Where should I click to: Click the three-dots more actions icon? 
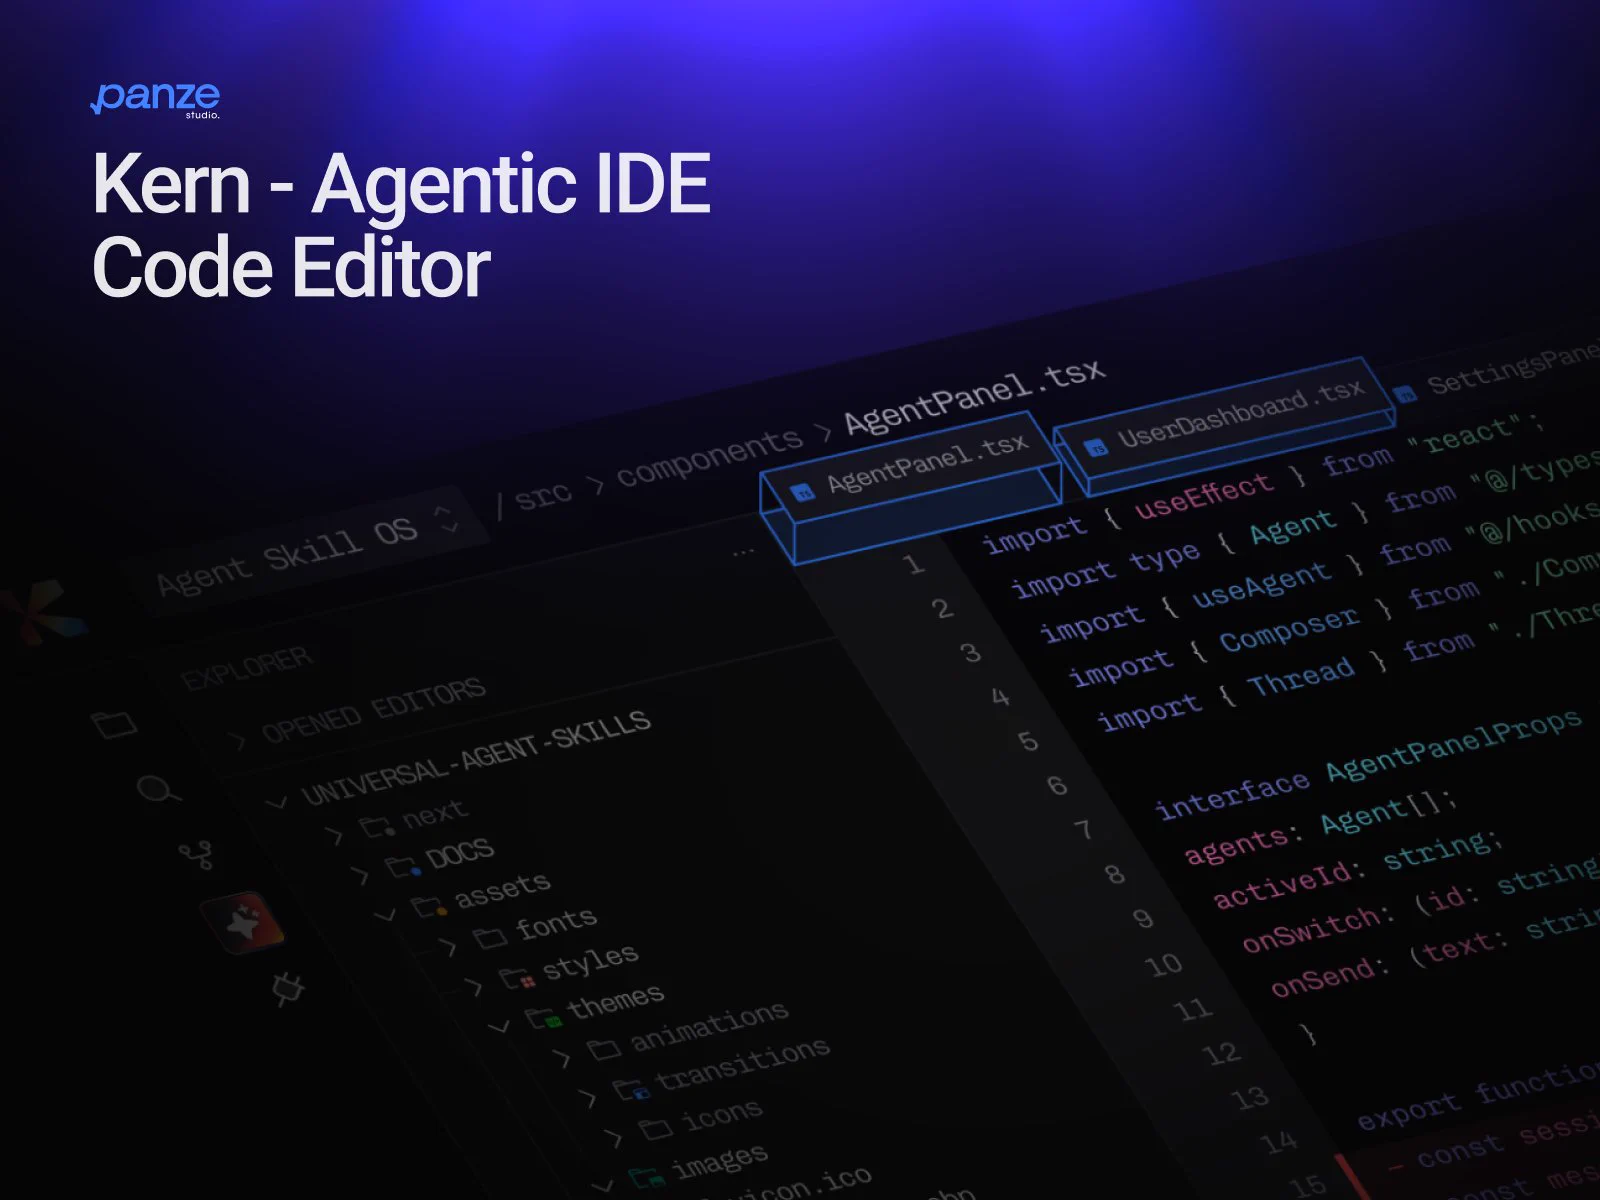pyautogui.click(x=743, y=551)
